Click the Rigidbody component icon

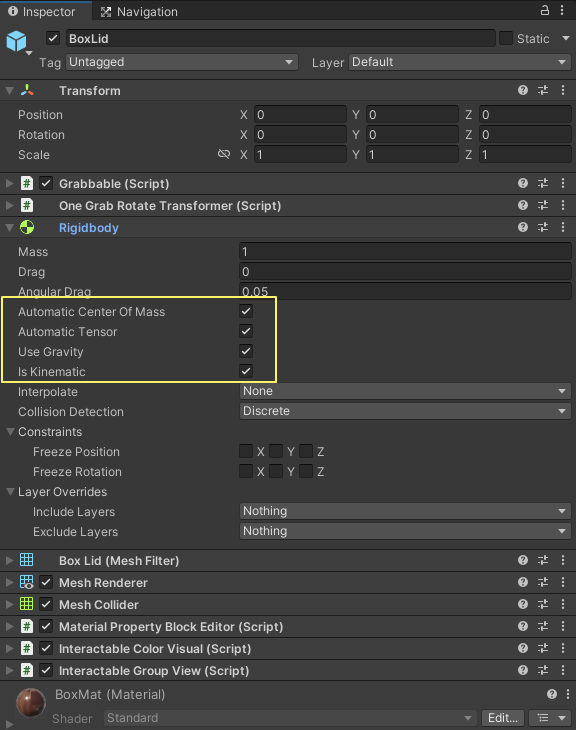click(27, 227)
